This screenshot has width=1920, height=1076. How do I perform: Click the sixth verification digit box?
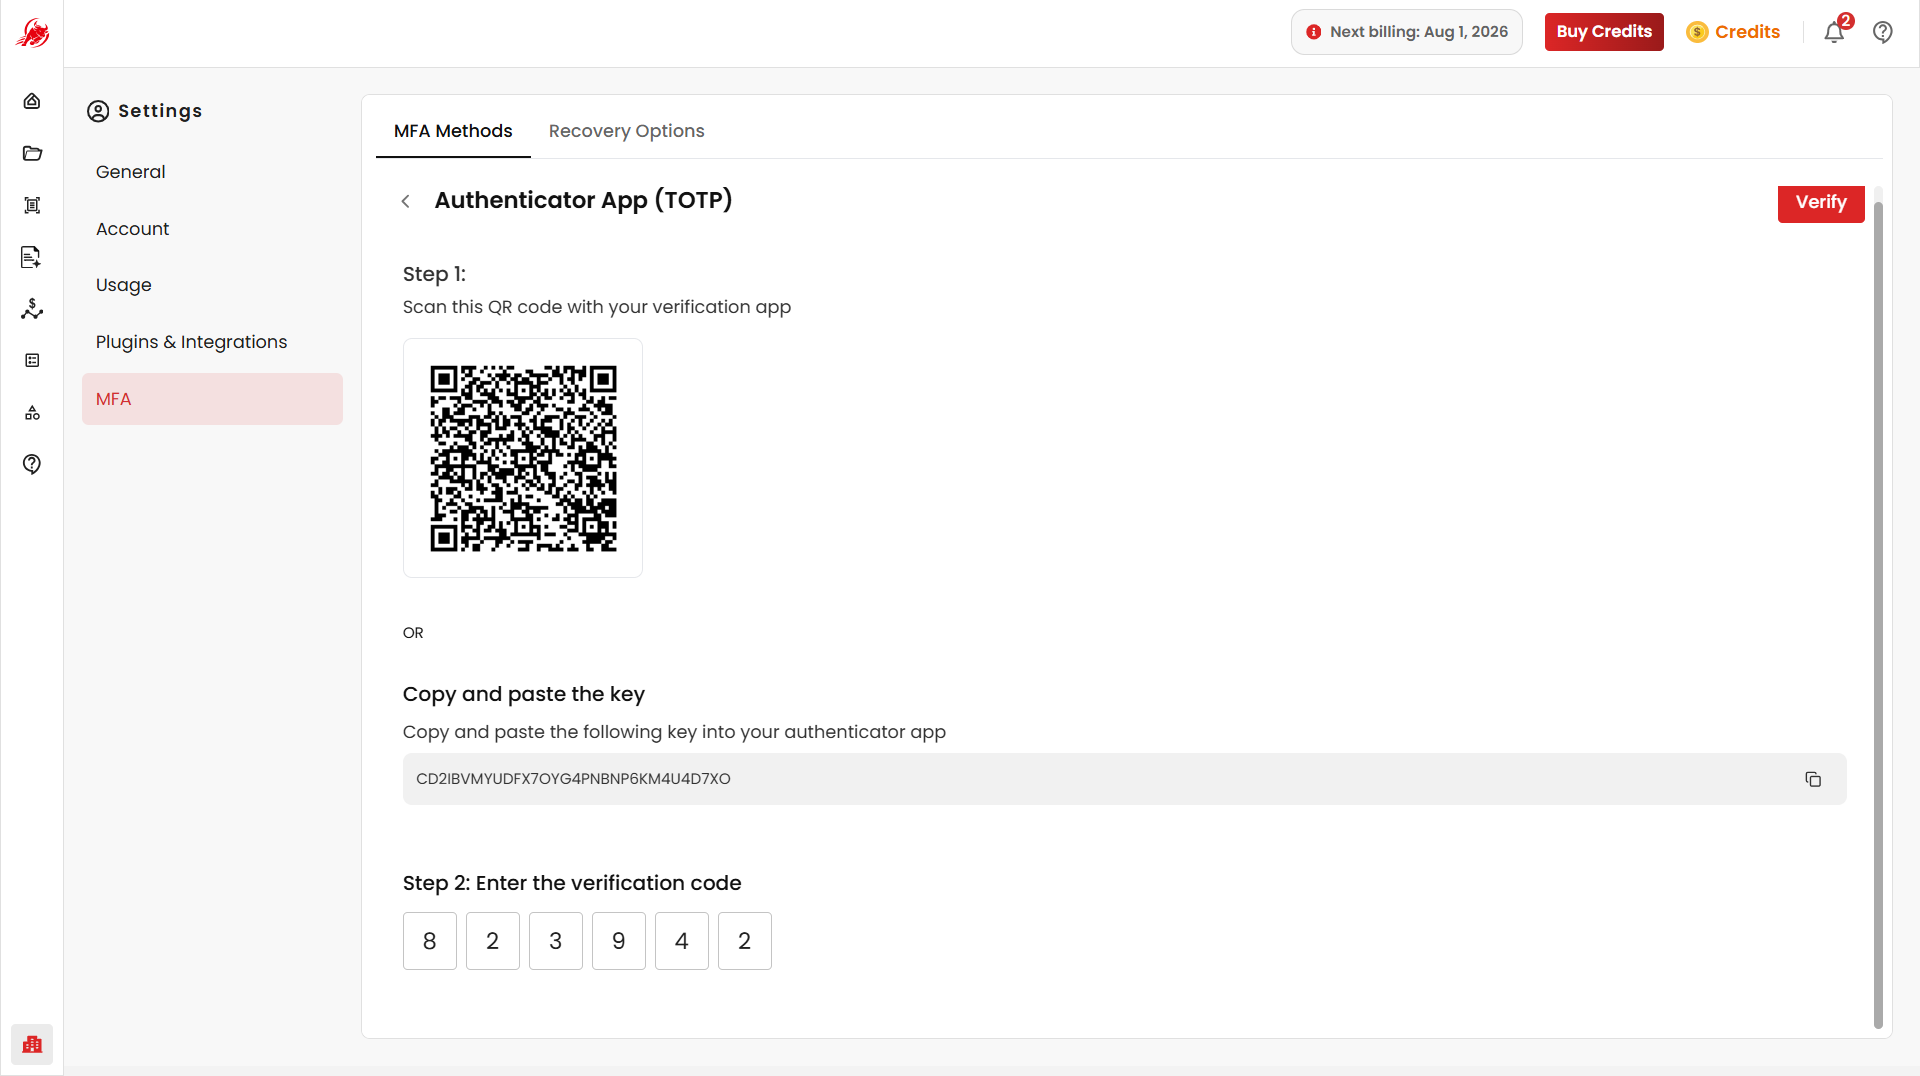(745, 941)
